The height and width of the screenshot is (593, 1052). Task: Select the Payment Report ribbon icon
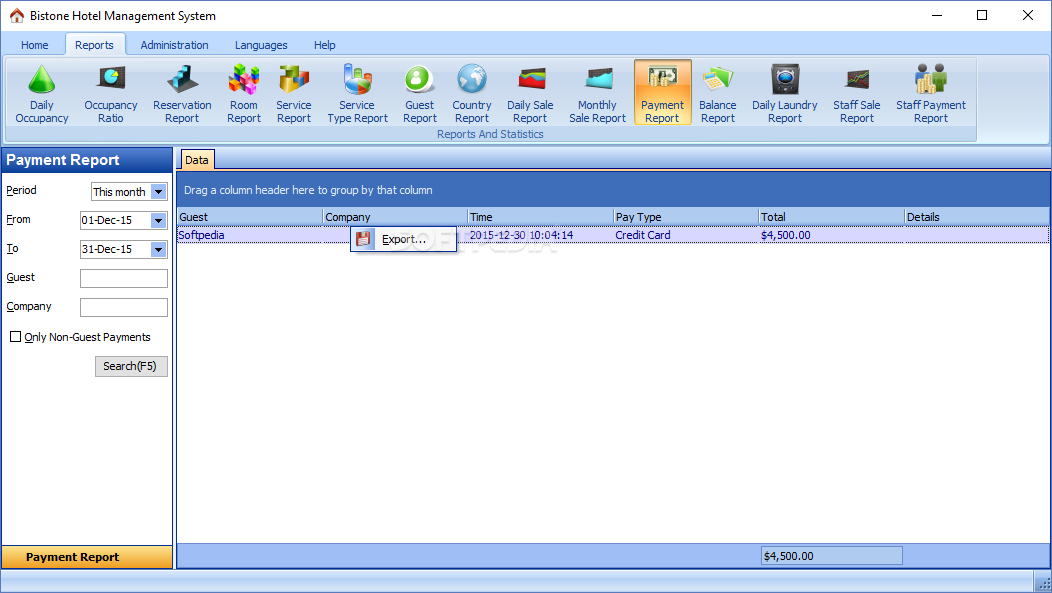[x=662, y=93]
